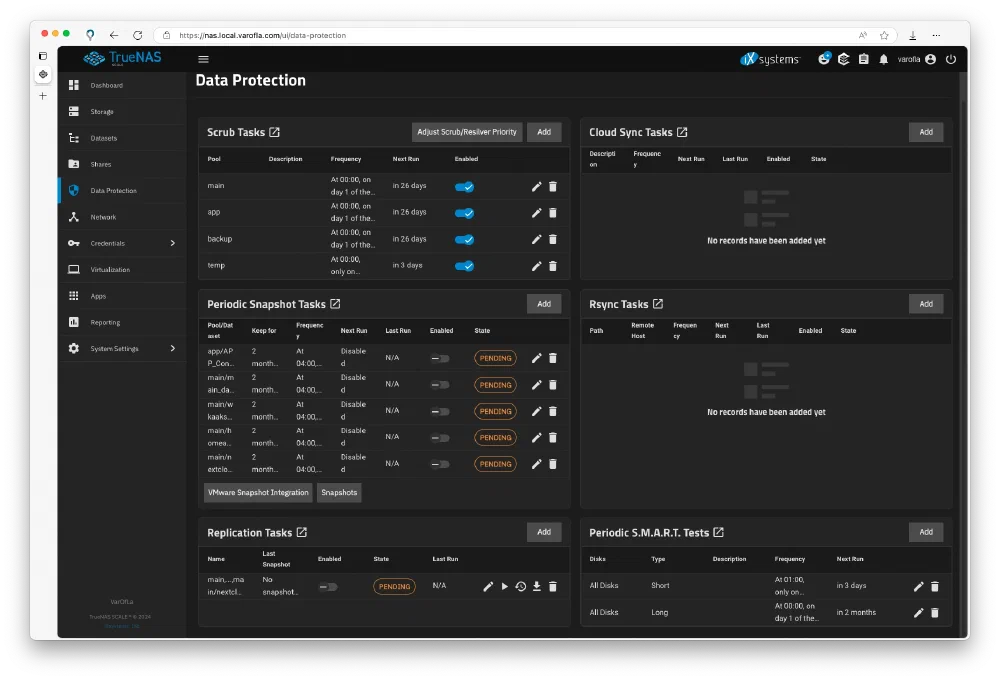
Task: Run the replication task now
Action: (505, 587)
